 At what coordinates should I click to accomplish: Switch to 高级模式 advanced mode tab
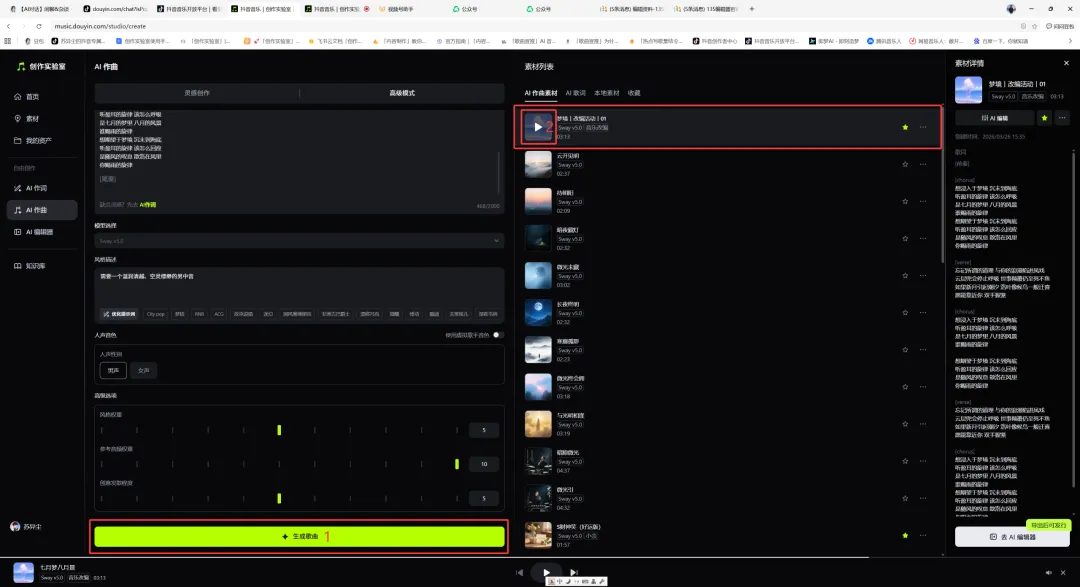tap(402, 93)
